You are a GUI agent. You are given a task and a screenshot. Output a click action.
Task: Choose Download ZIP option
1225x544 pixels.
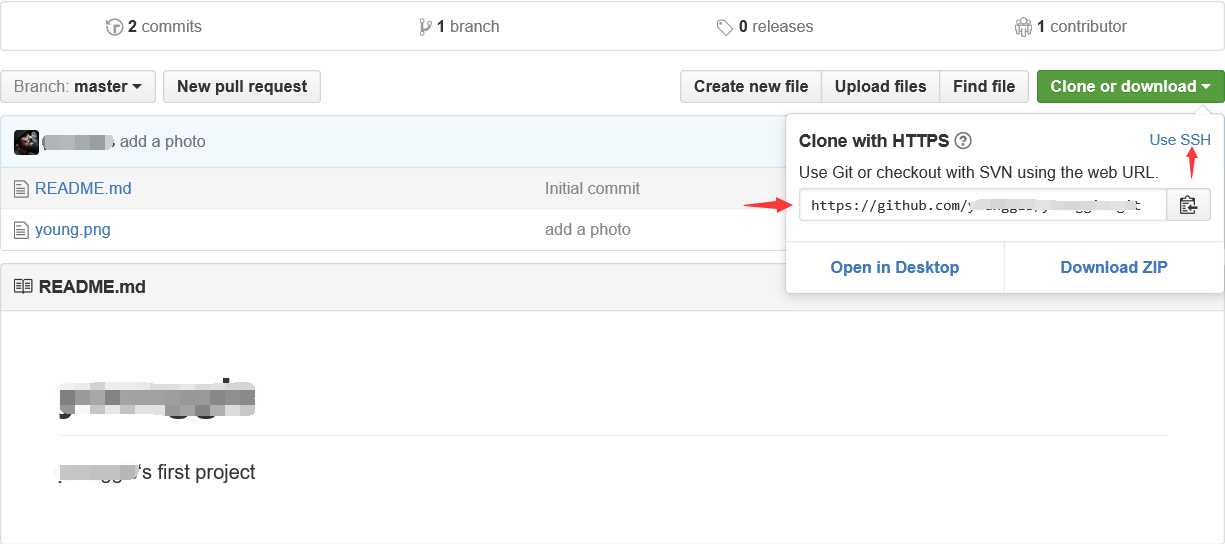1114,267
